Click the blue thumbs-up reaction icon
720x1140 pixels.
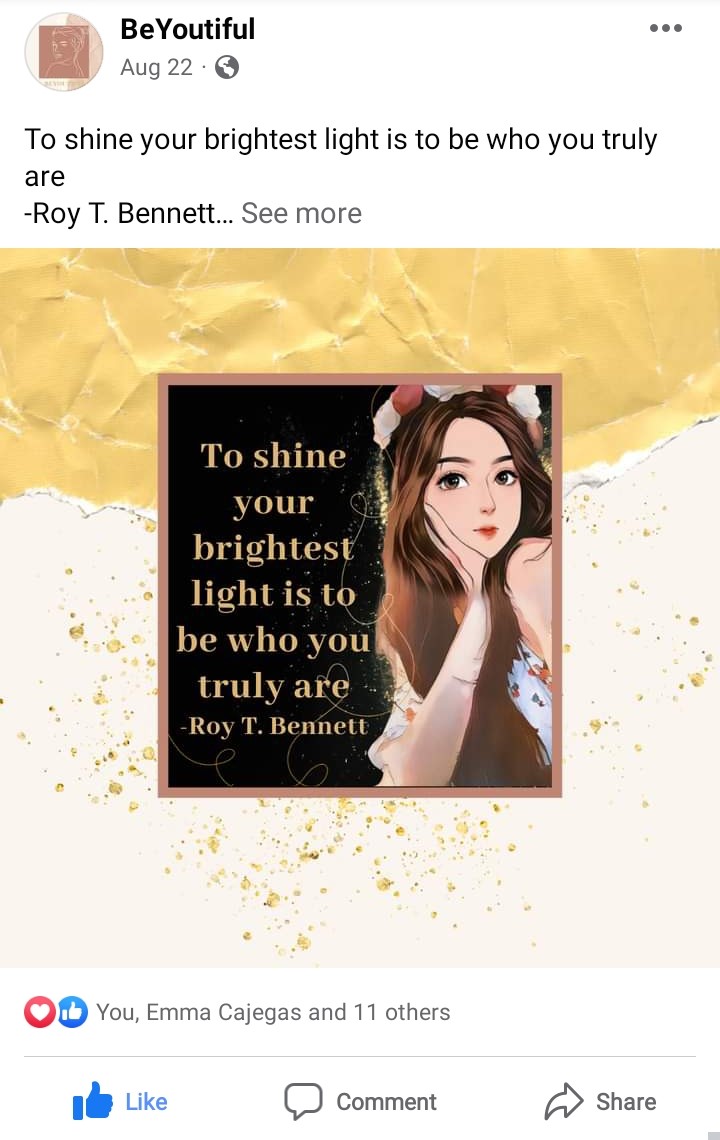72,1012
